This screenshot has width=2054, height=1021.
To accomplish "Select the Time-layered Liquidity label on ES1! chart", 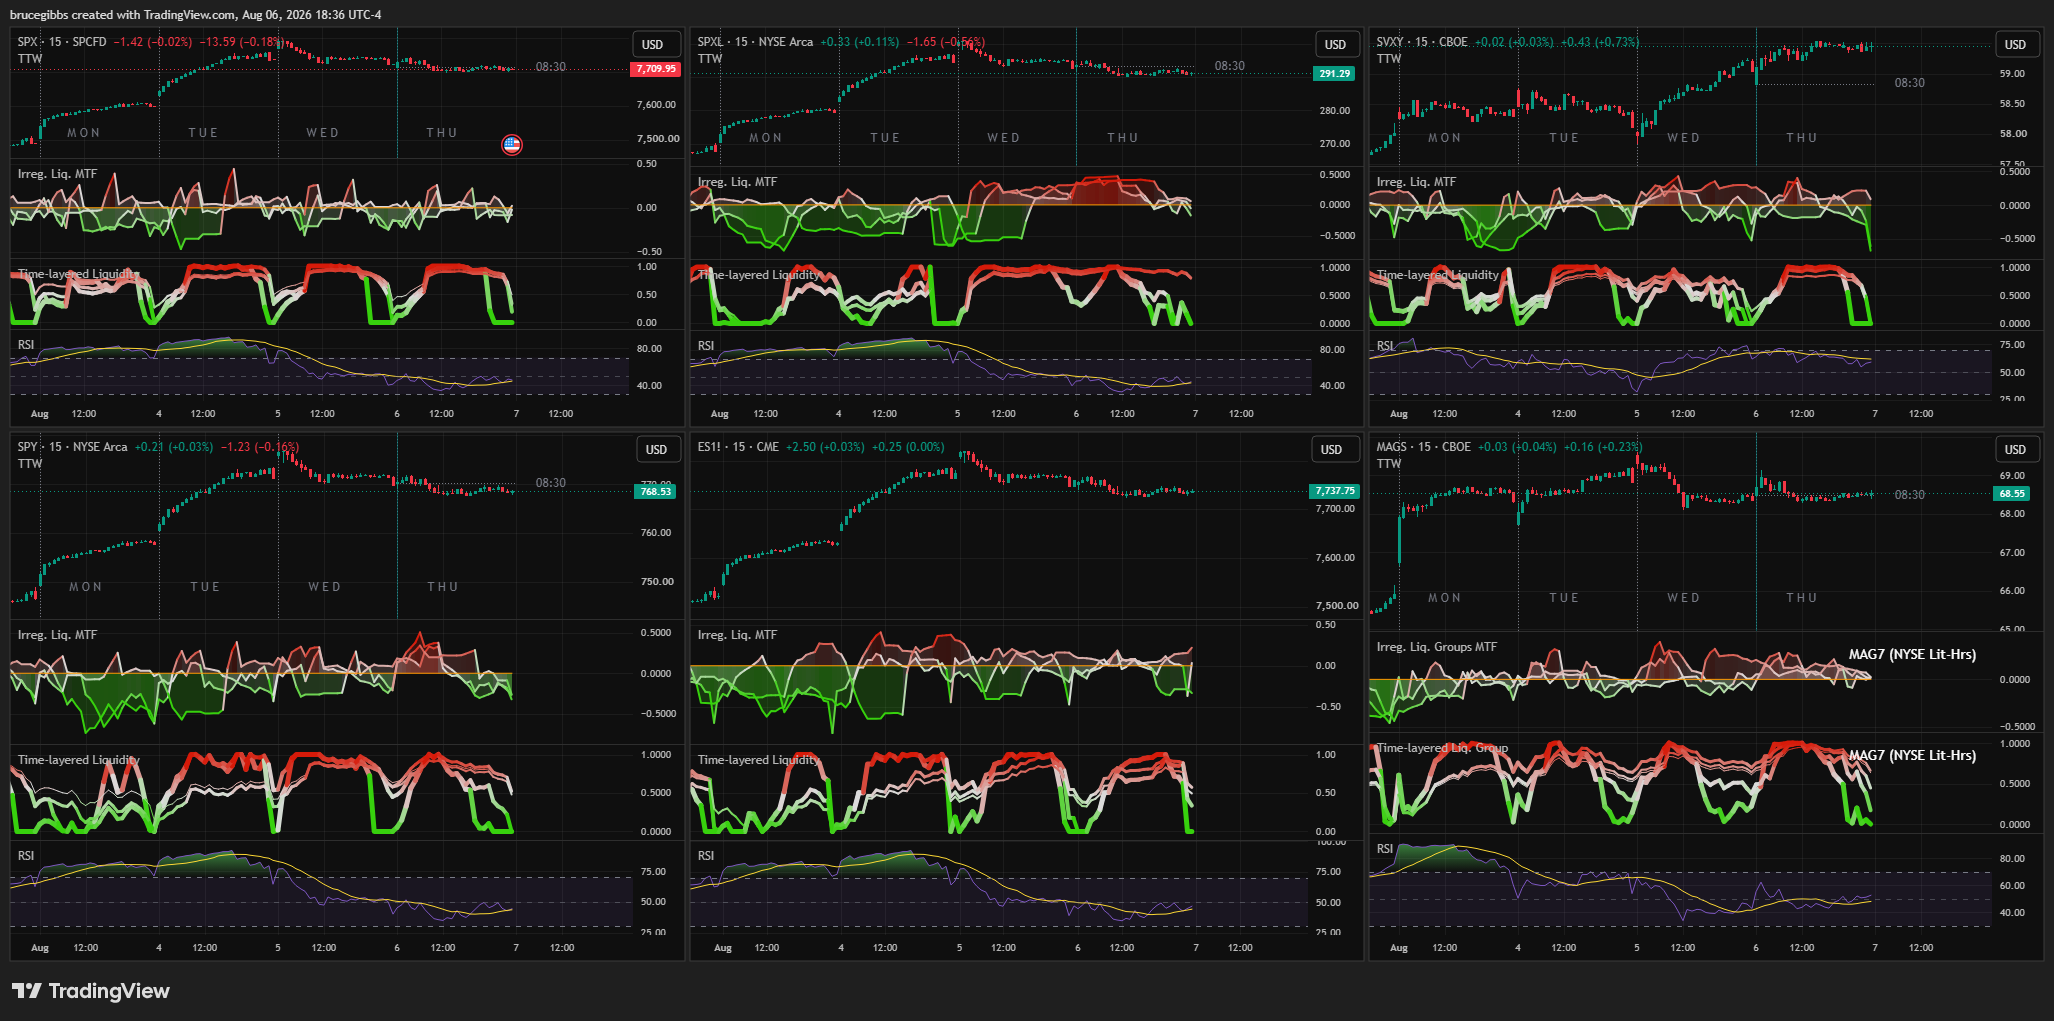I will pos(759,760).
